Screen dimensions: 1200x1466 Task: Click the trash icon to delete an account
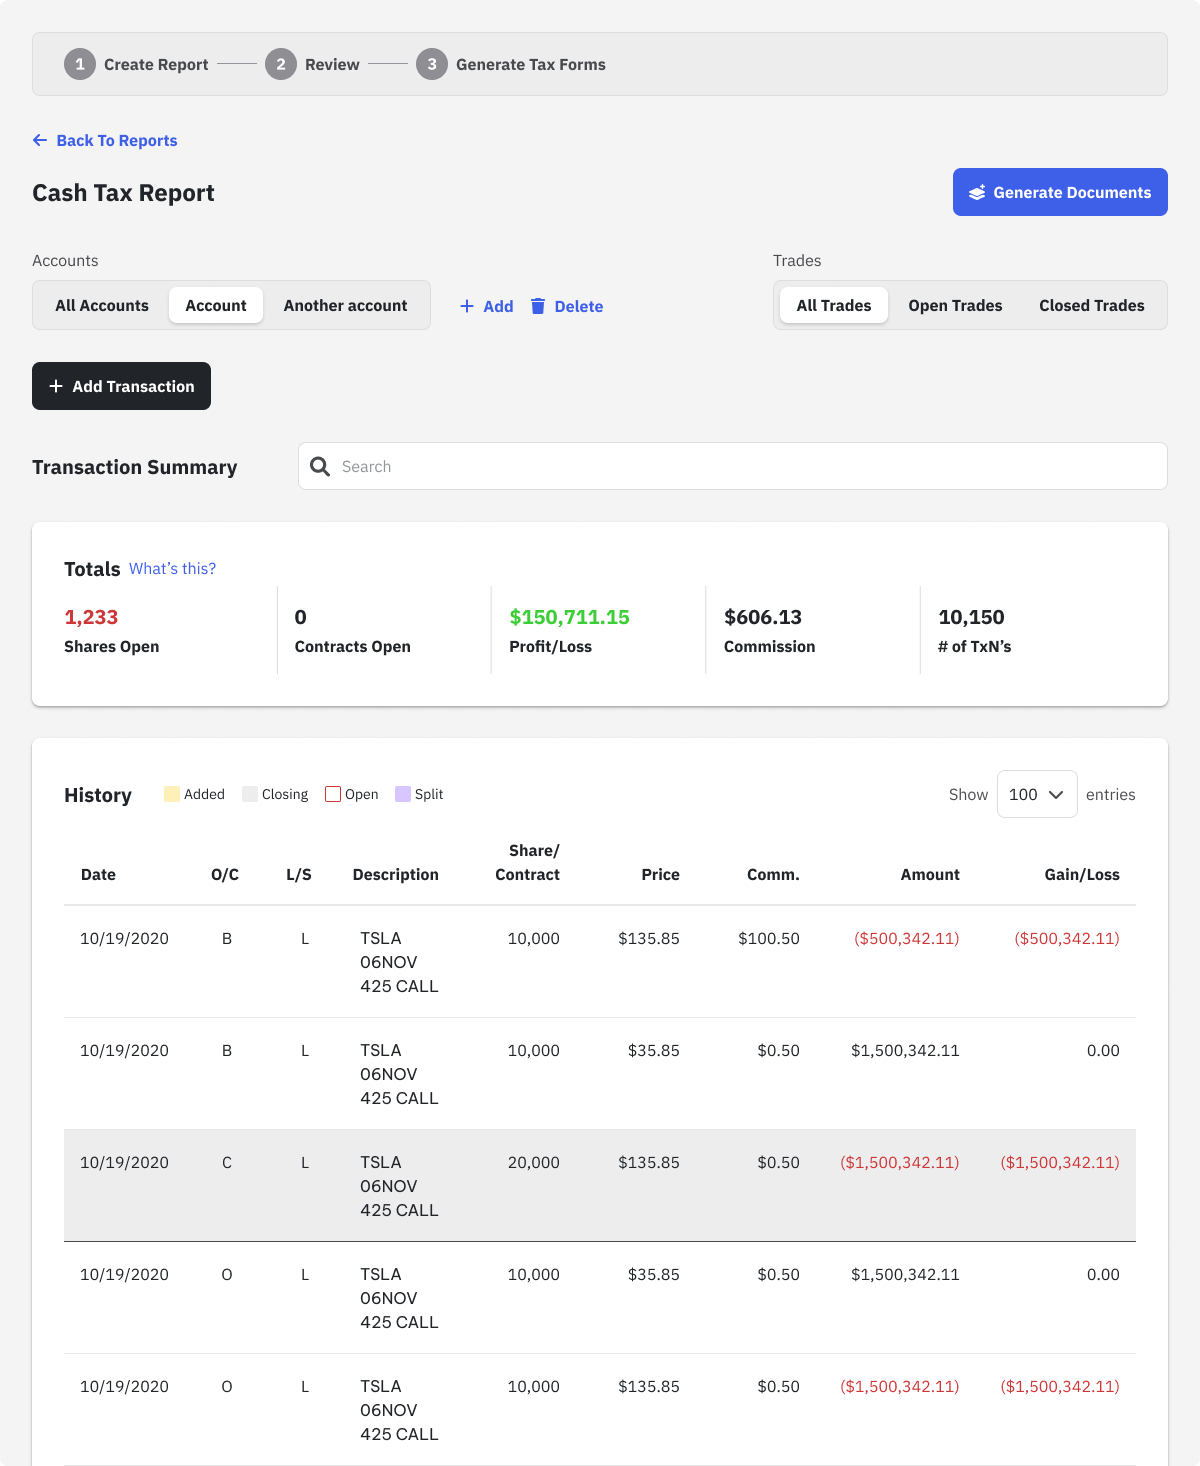(539, 306)
